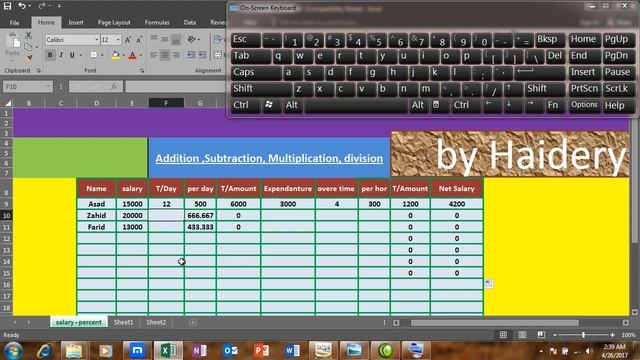Click the Orientation text-angle icon
This screenshot has height=360, width=640.
coord(191,39)
